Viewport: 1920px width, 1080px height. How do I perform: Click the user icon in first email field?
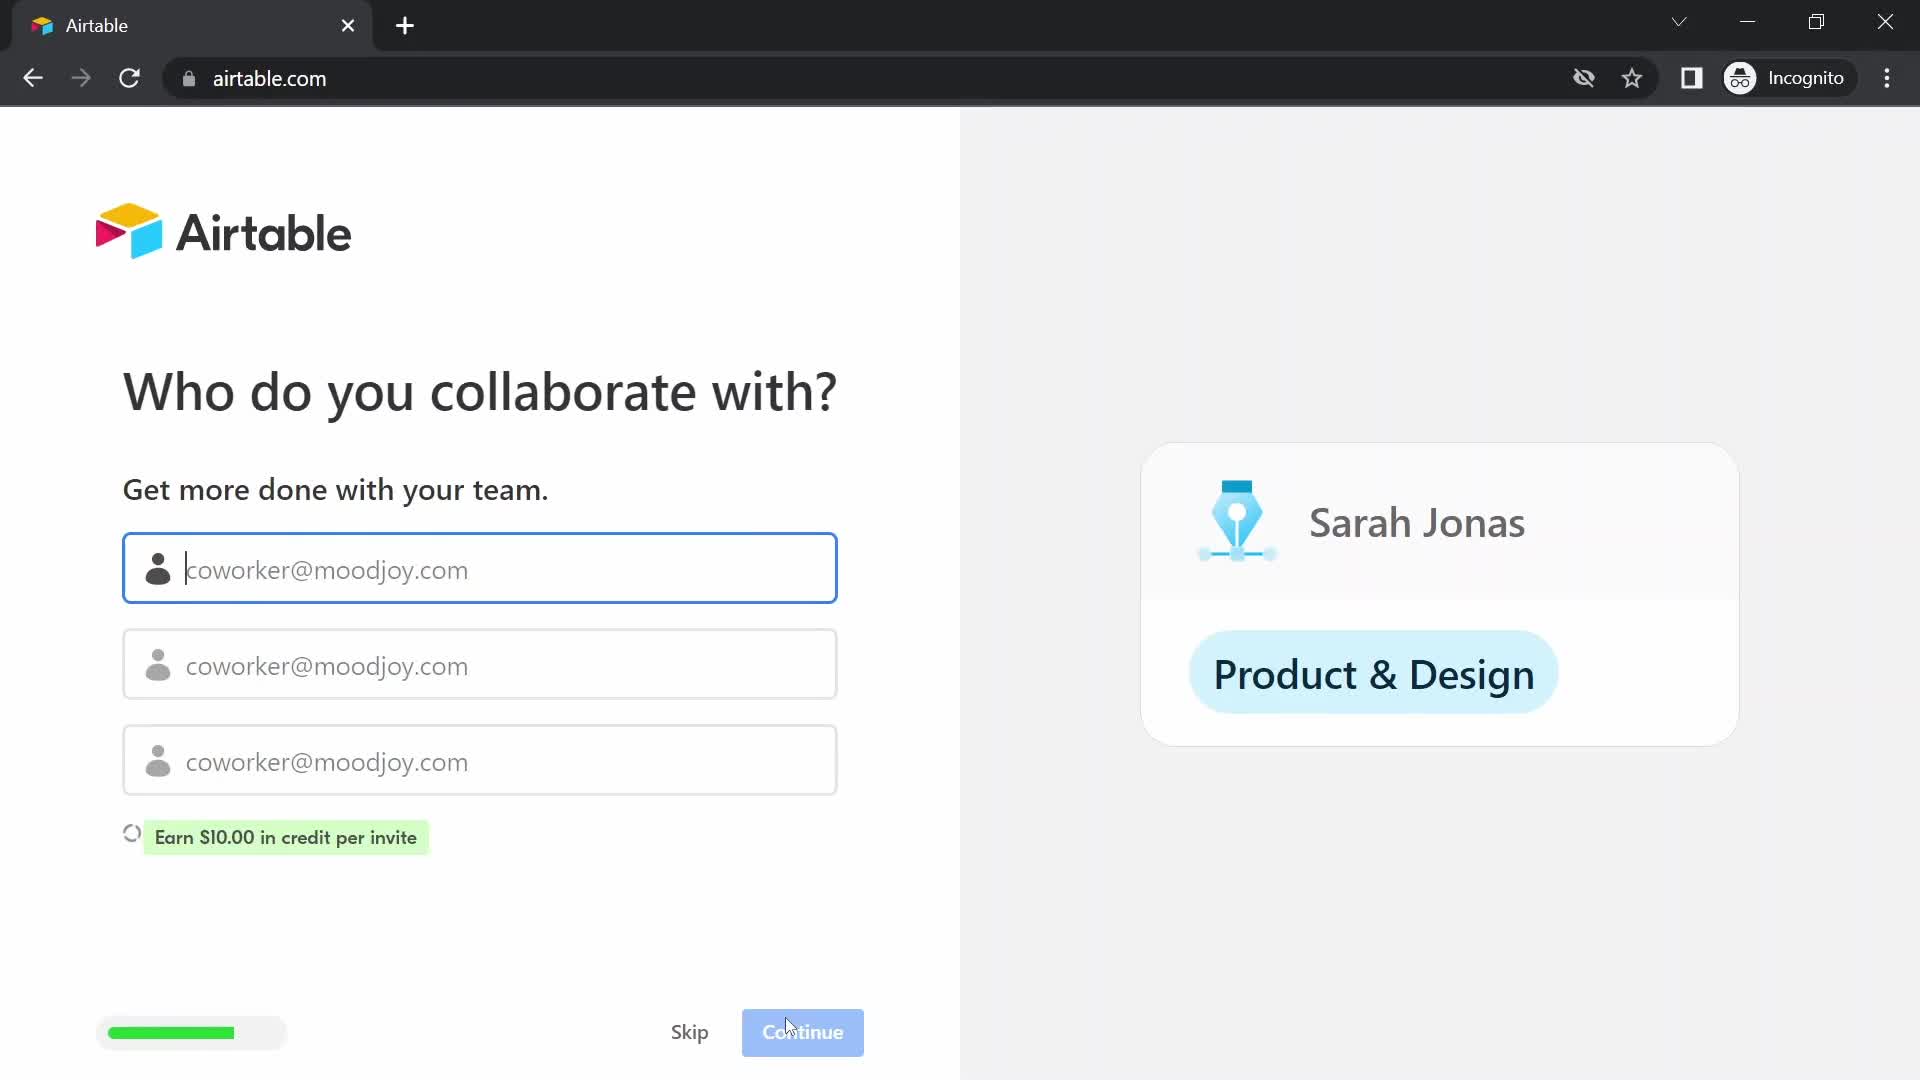pyautogui.click(x=156, y=568)
